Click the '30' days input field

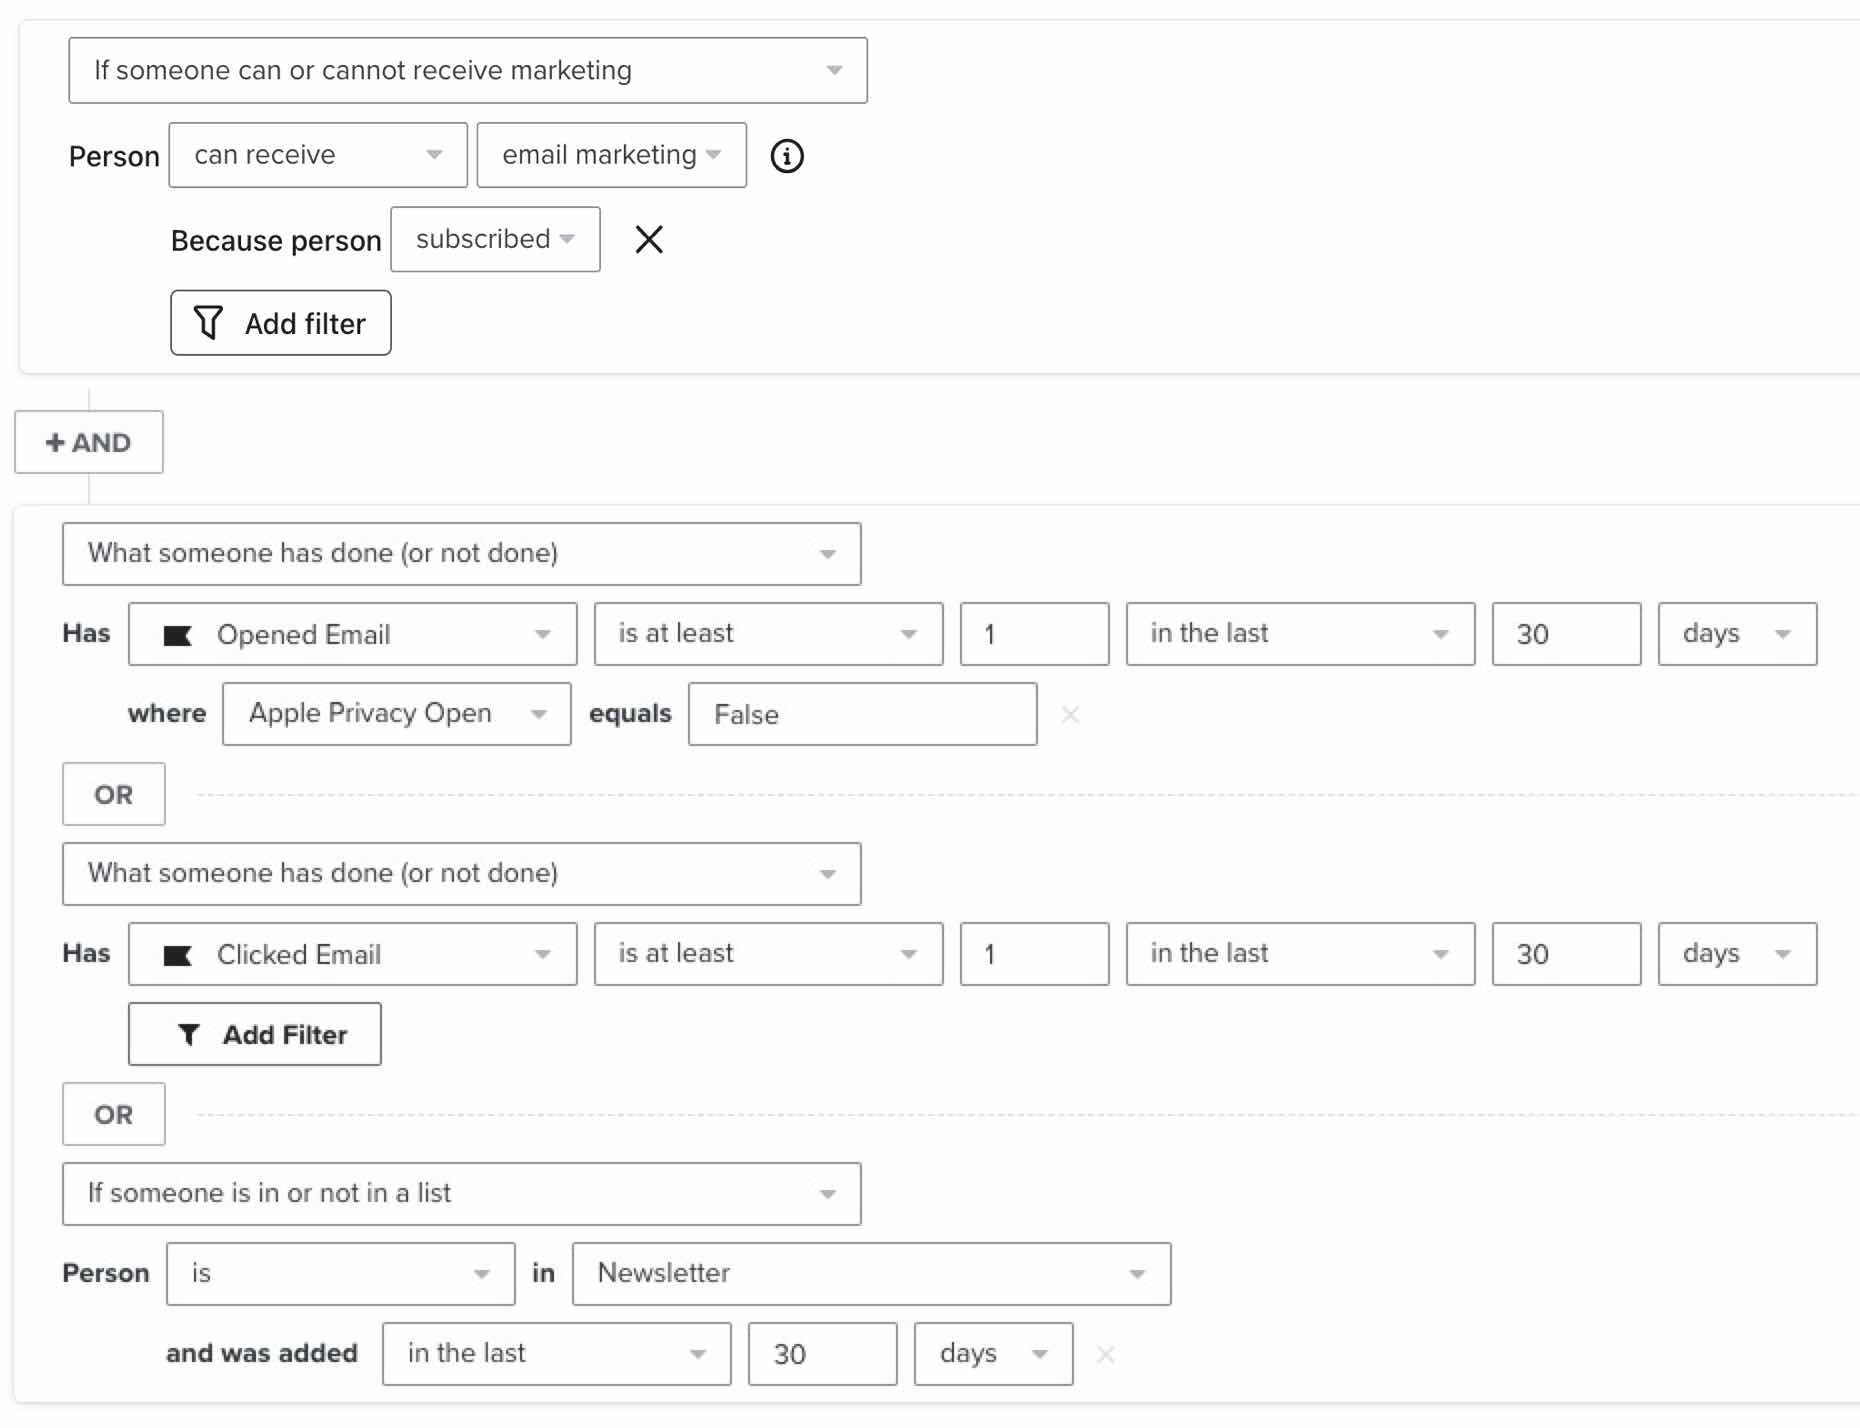tap(1565, 633)
